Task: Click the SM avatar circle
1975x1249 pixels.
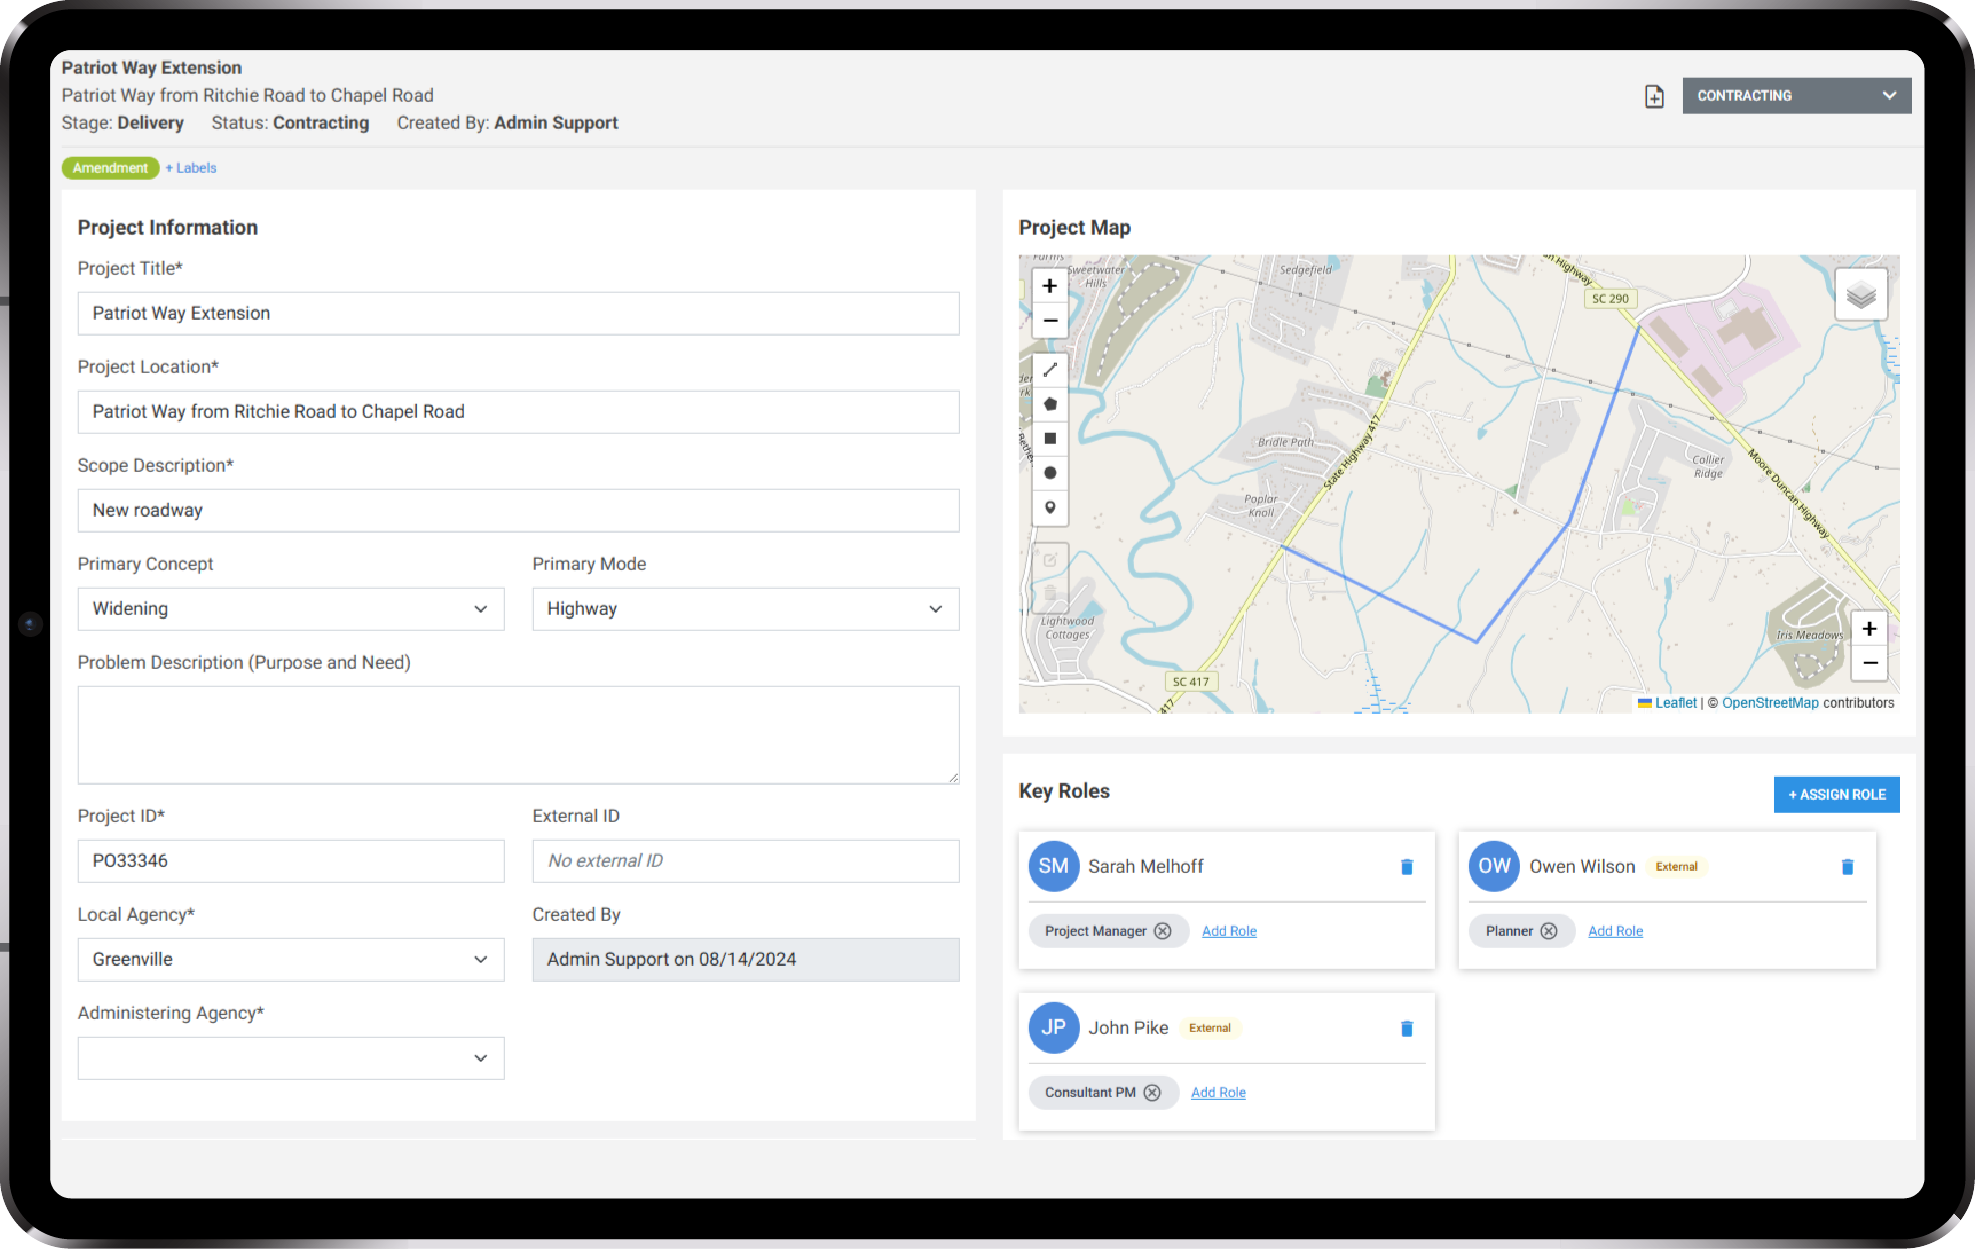Action: [x=1054, y=866]
